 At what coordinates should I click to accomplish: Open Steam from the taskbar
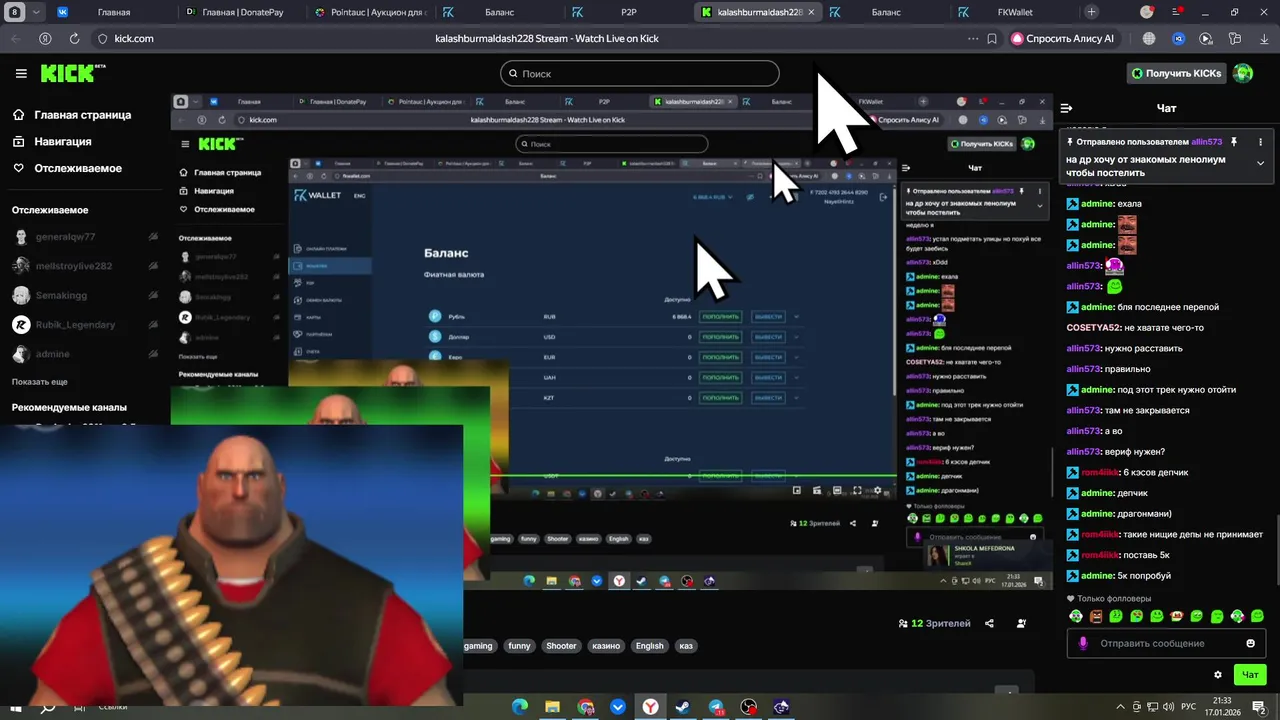click(x=683, y=707)
